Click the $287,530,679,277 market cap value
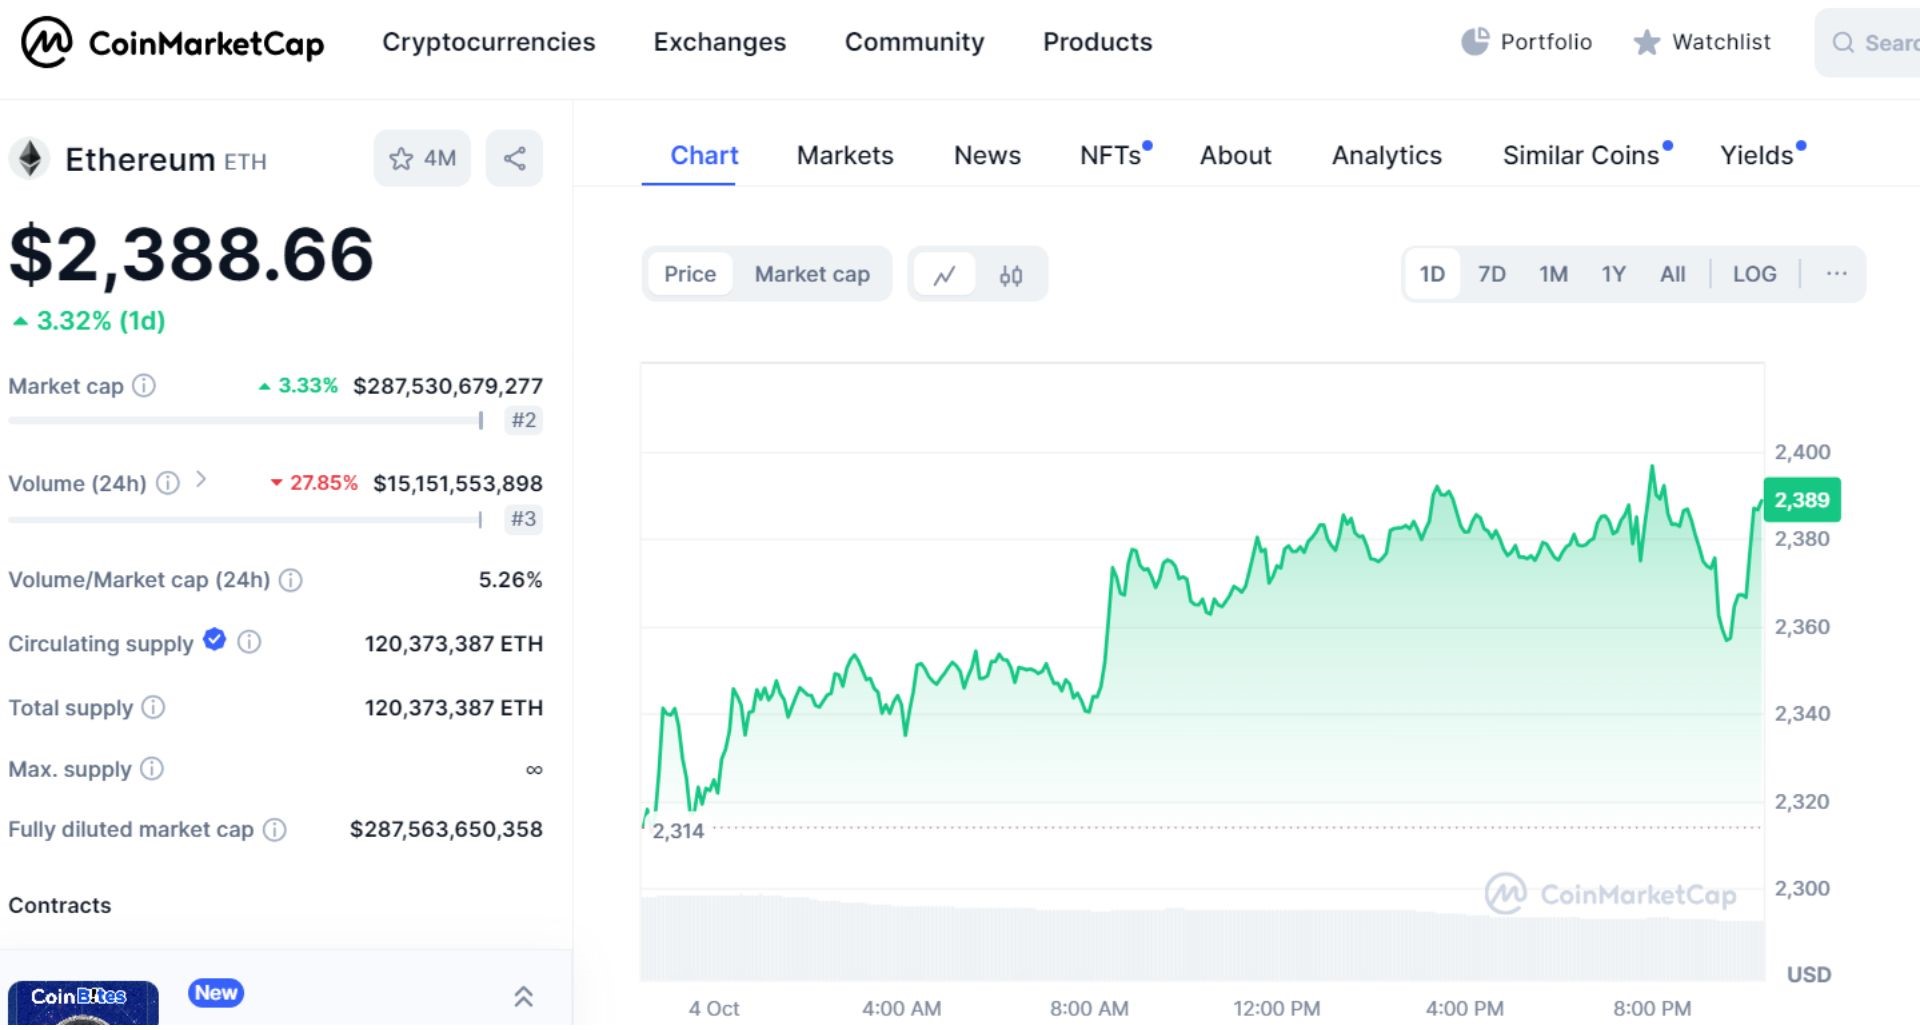Image resolution: width=1920 pixels, height=1030 pixels. click(x=447, y=386)
